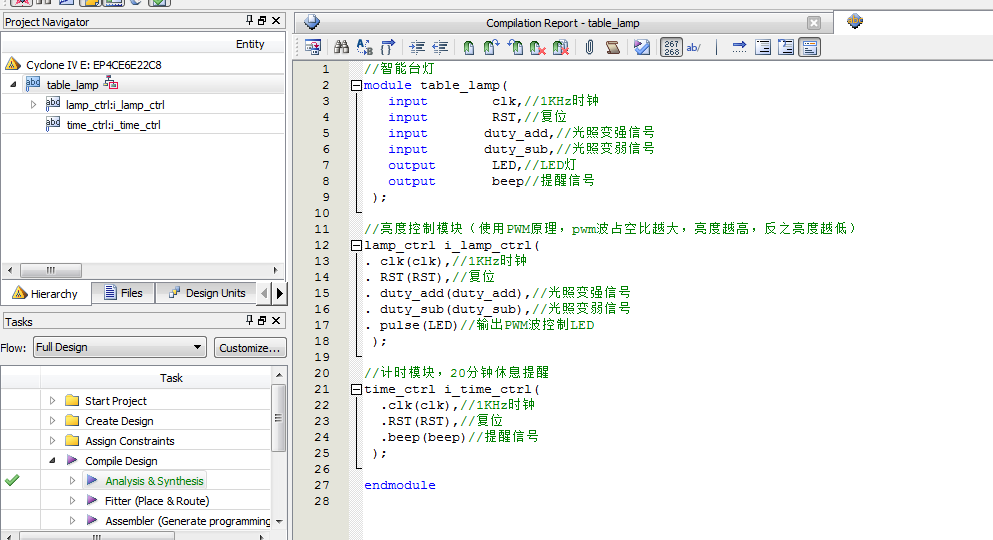Jump to previous bookmark
The image size is (993, 540).
point(515,47)
